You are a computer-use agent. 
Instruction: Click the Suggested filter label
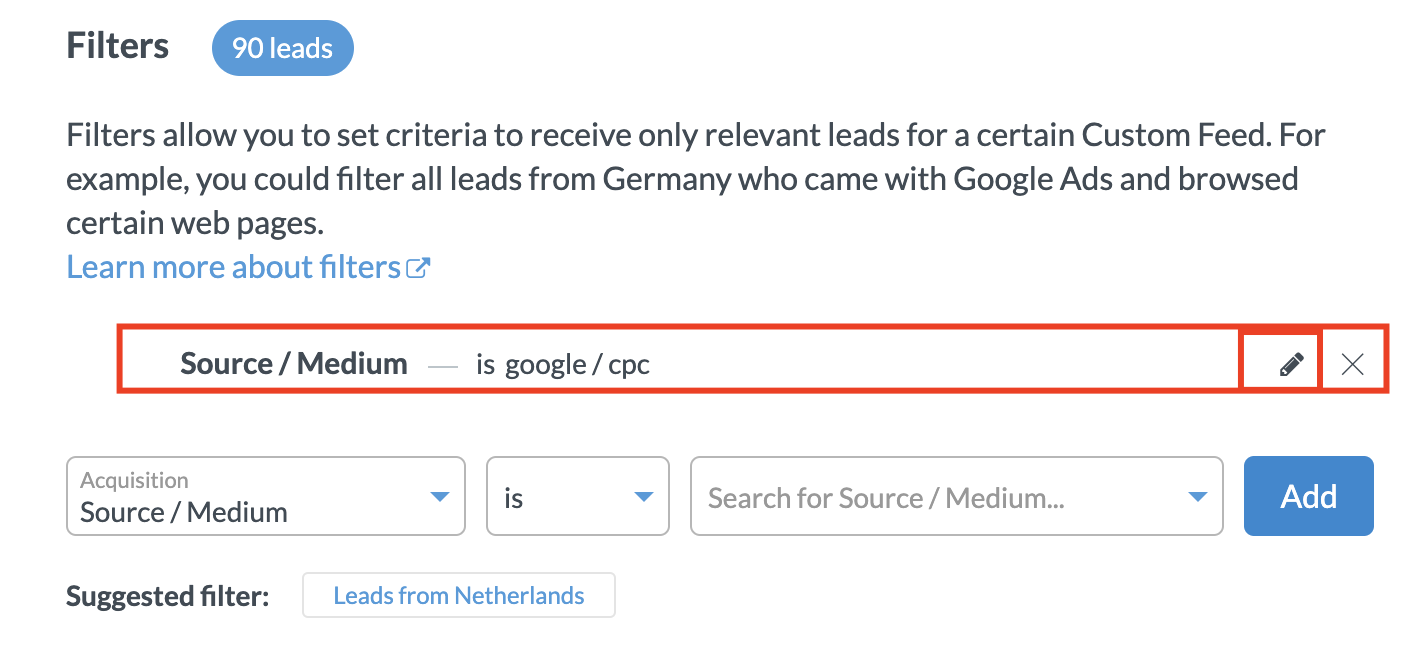(168, 597)
